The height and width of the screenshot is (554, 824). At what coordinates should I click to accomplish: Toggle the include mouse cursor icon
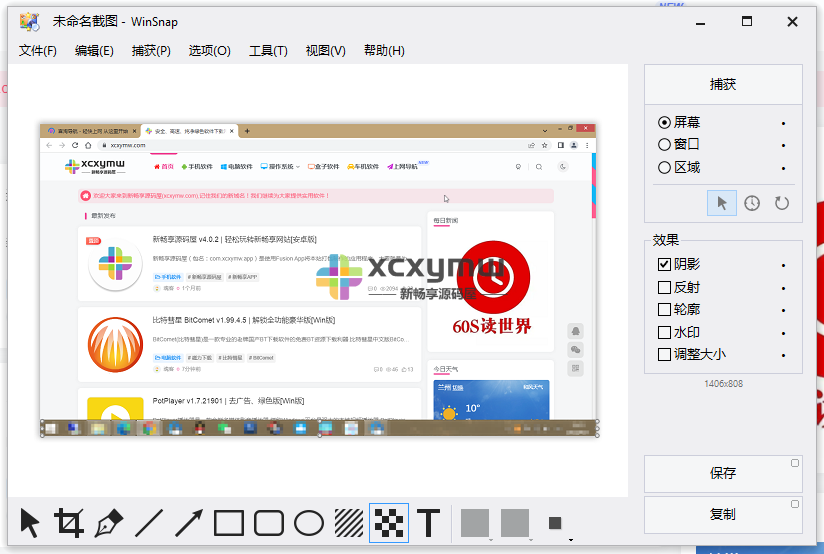[x=722, y=203]
